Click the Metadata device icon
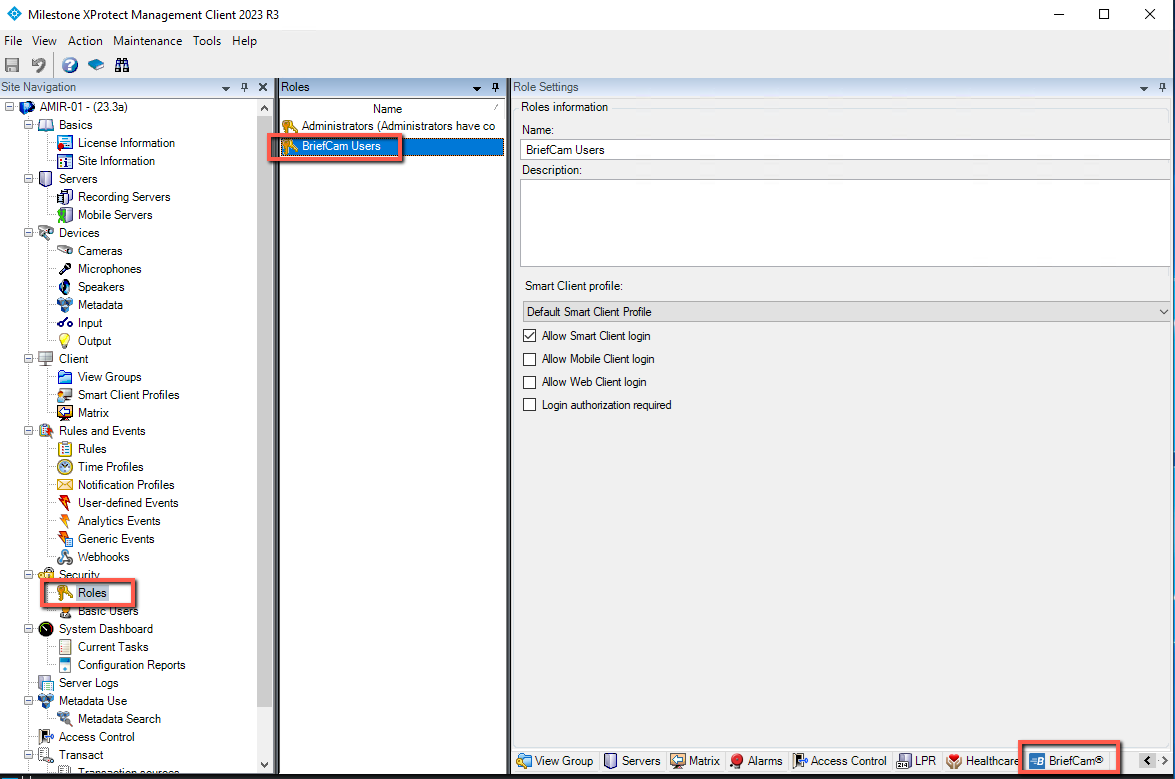 (x=65, y=305)
